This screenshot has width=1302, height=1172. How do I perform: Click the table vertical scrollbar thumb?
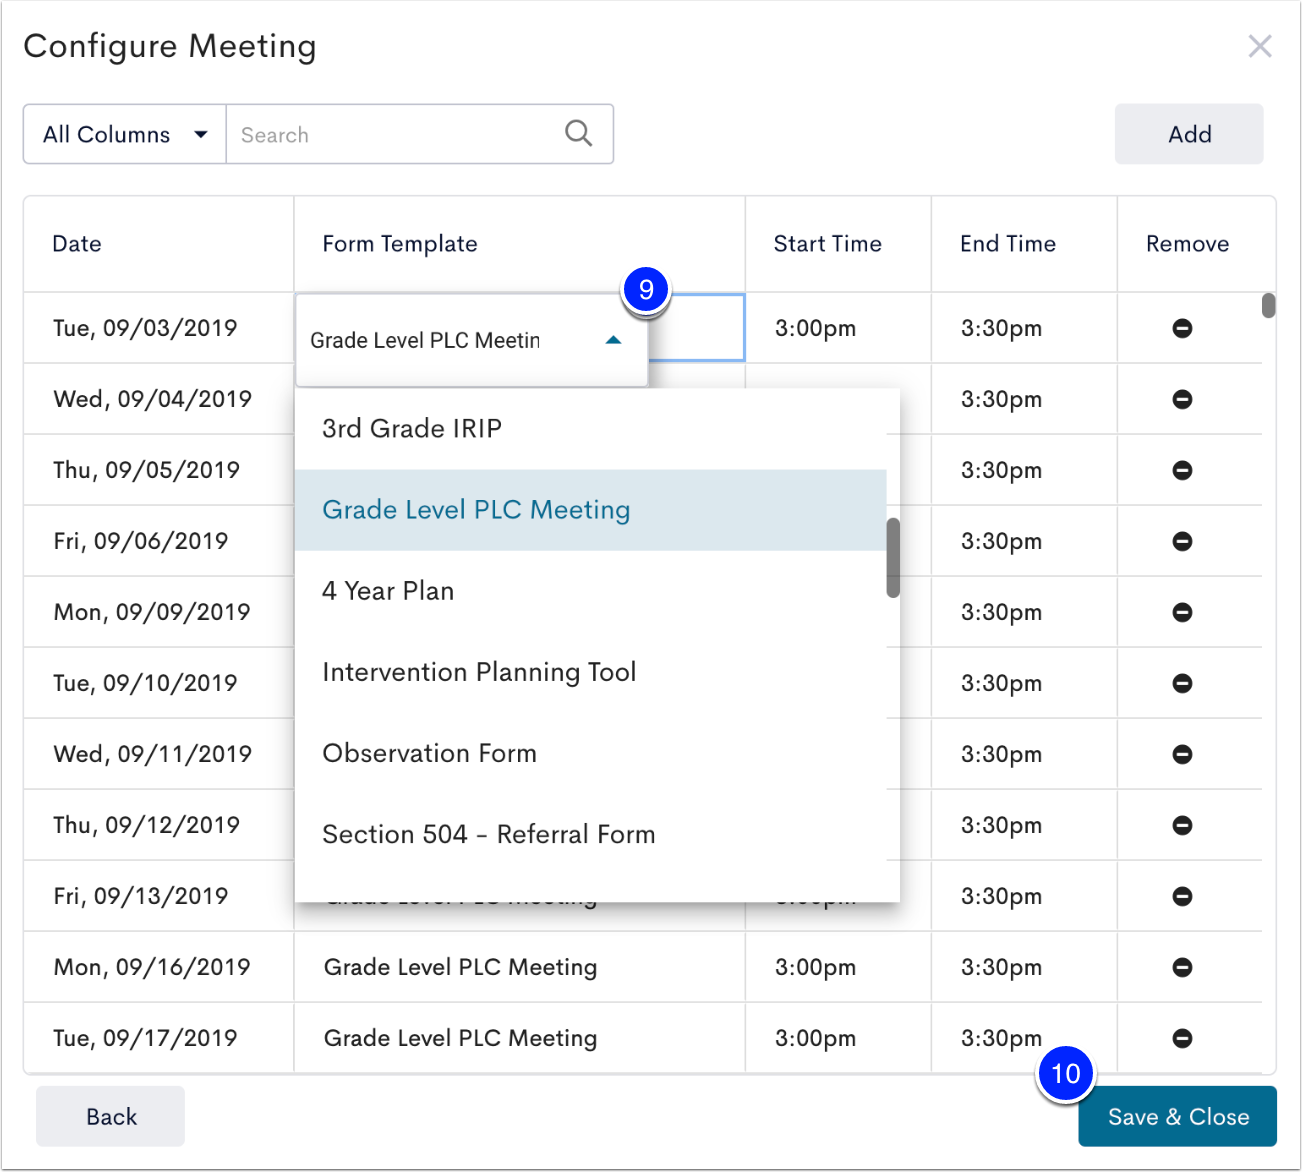1268,305
